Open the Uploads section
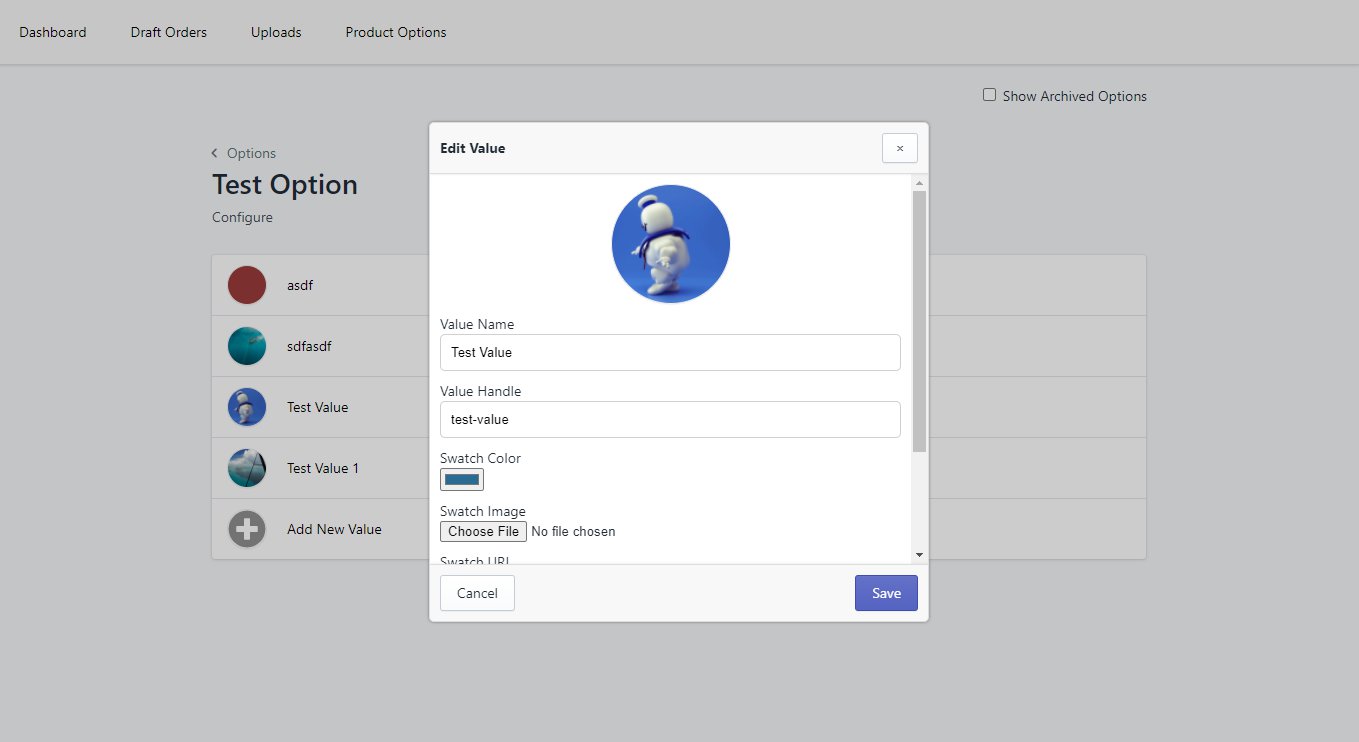The width and height of the screenshot is (1359, 742). point(276,32)
